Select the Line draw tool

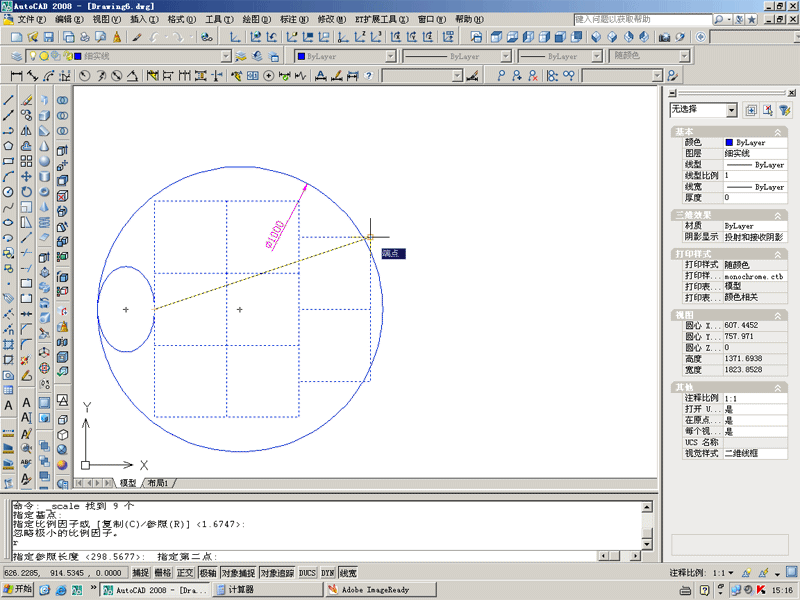tap(8, 100)
